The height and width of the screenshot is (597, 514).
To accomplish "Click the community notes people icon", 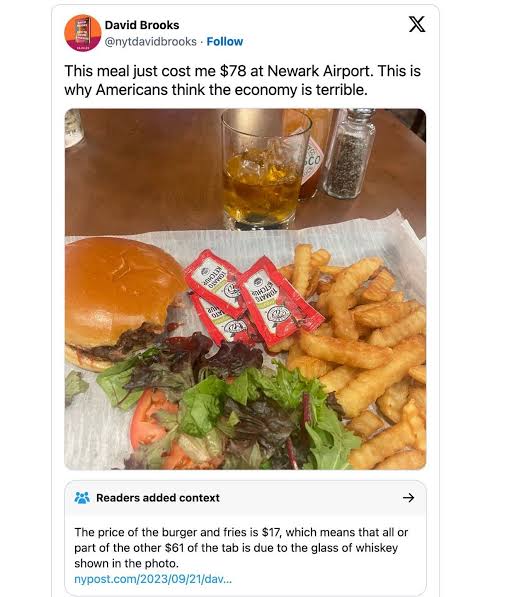I will 82,498.
